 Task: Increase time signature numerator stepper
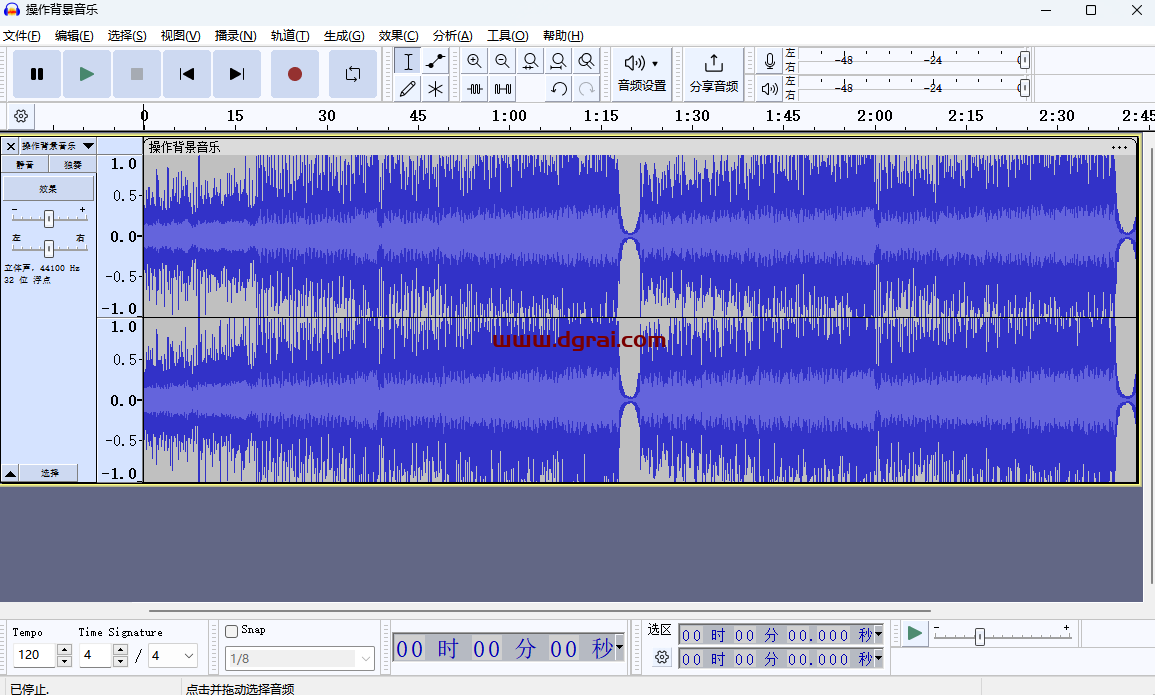(121, 649)
